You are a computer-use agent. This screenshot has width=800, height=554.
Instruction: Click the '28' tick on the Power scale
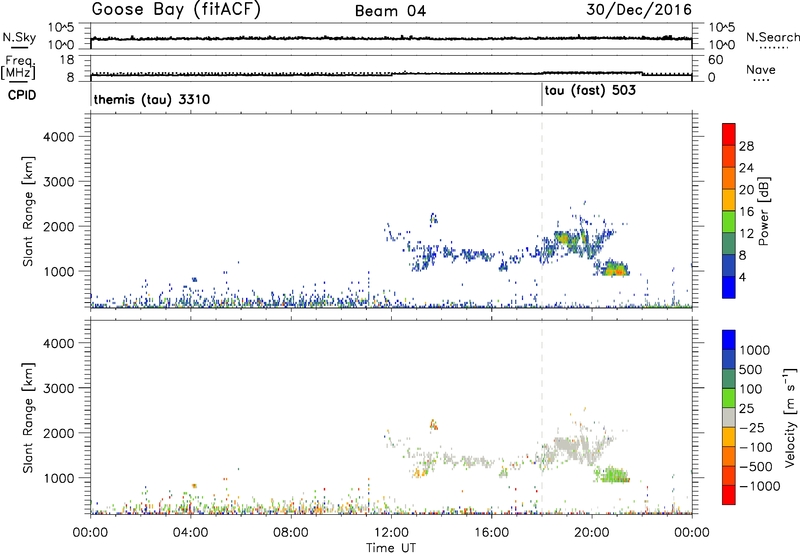[746, 146]
